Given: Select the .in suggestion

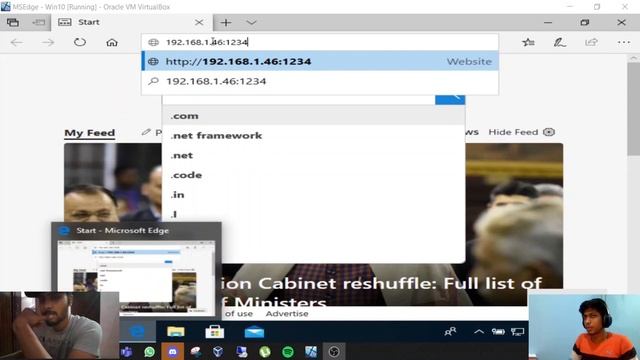Looking at the screenshot, I should [x=313, y=195].
